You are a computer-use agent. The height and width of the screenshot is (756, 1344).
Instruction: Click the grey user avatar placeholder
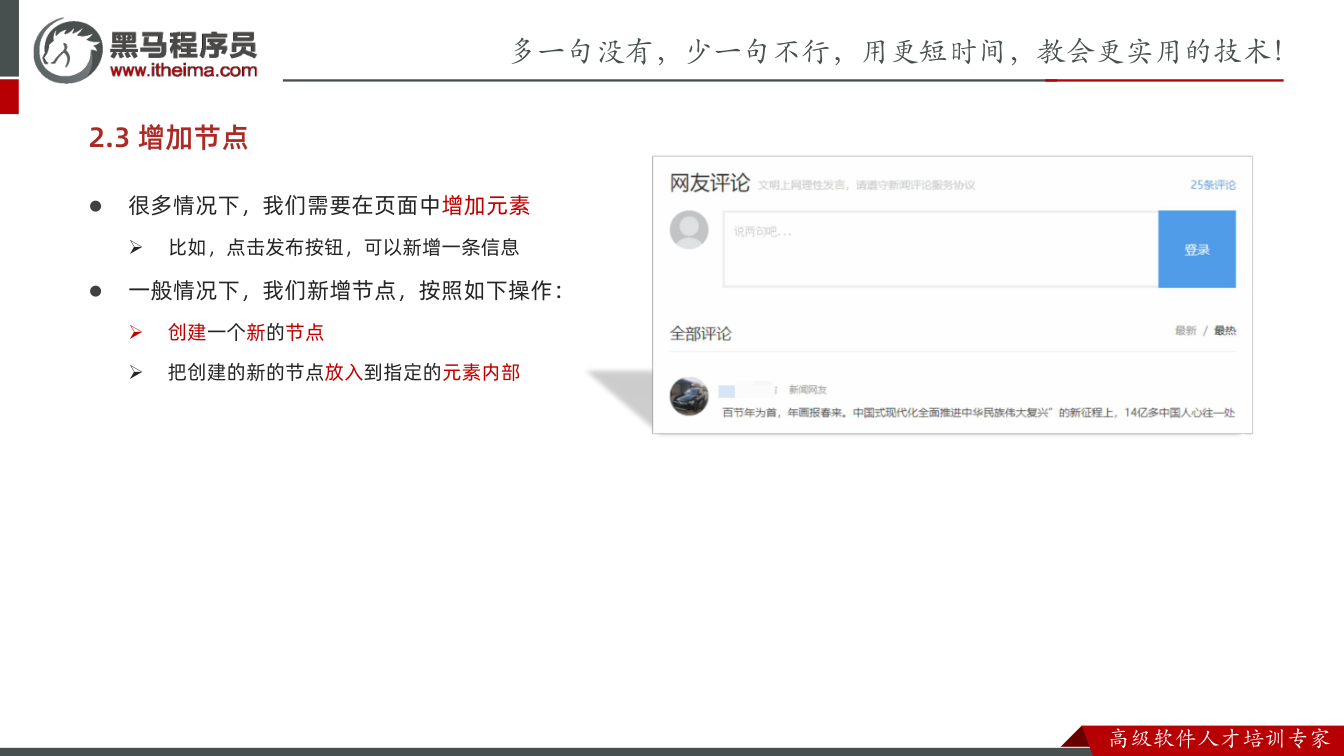(x=689, y=230)
